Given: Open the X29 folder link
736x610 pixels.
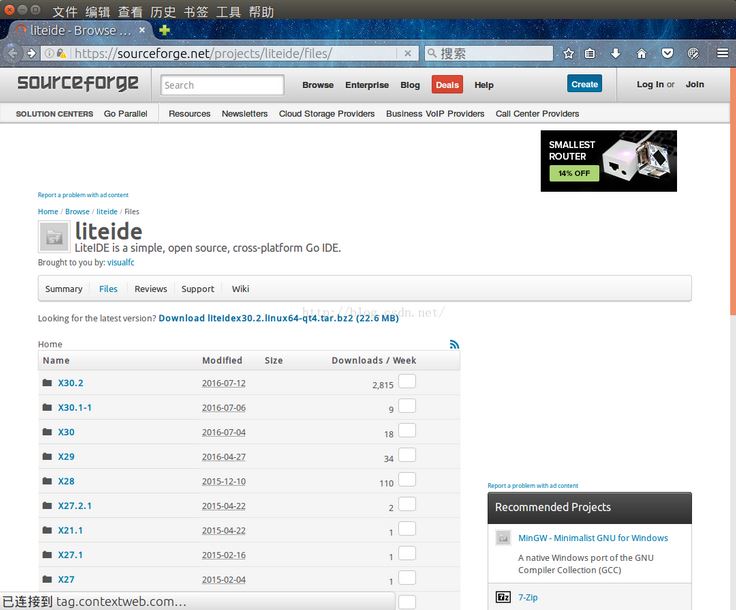Looking at the screenshot, I should pyautogui.click(x=66, y=456).
